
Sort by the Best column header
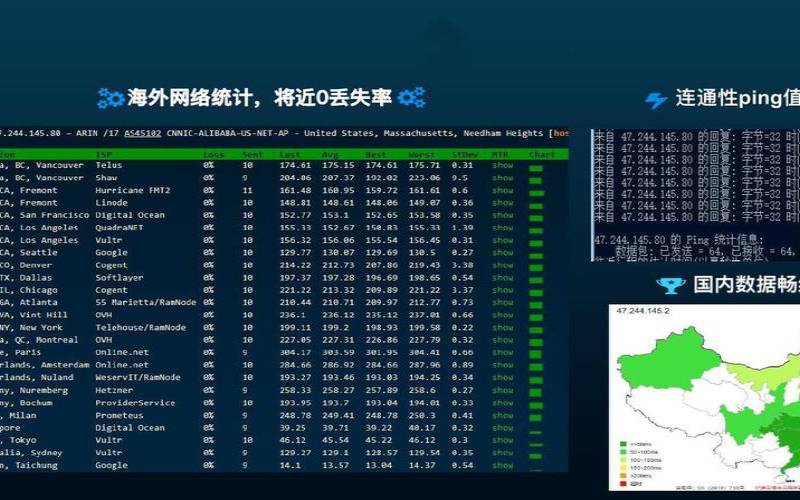[x=376, y=154]
